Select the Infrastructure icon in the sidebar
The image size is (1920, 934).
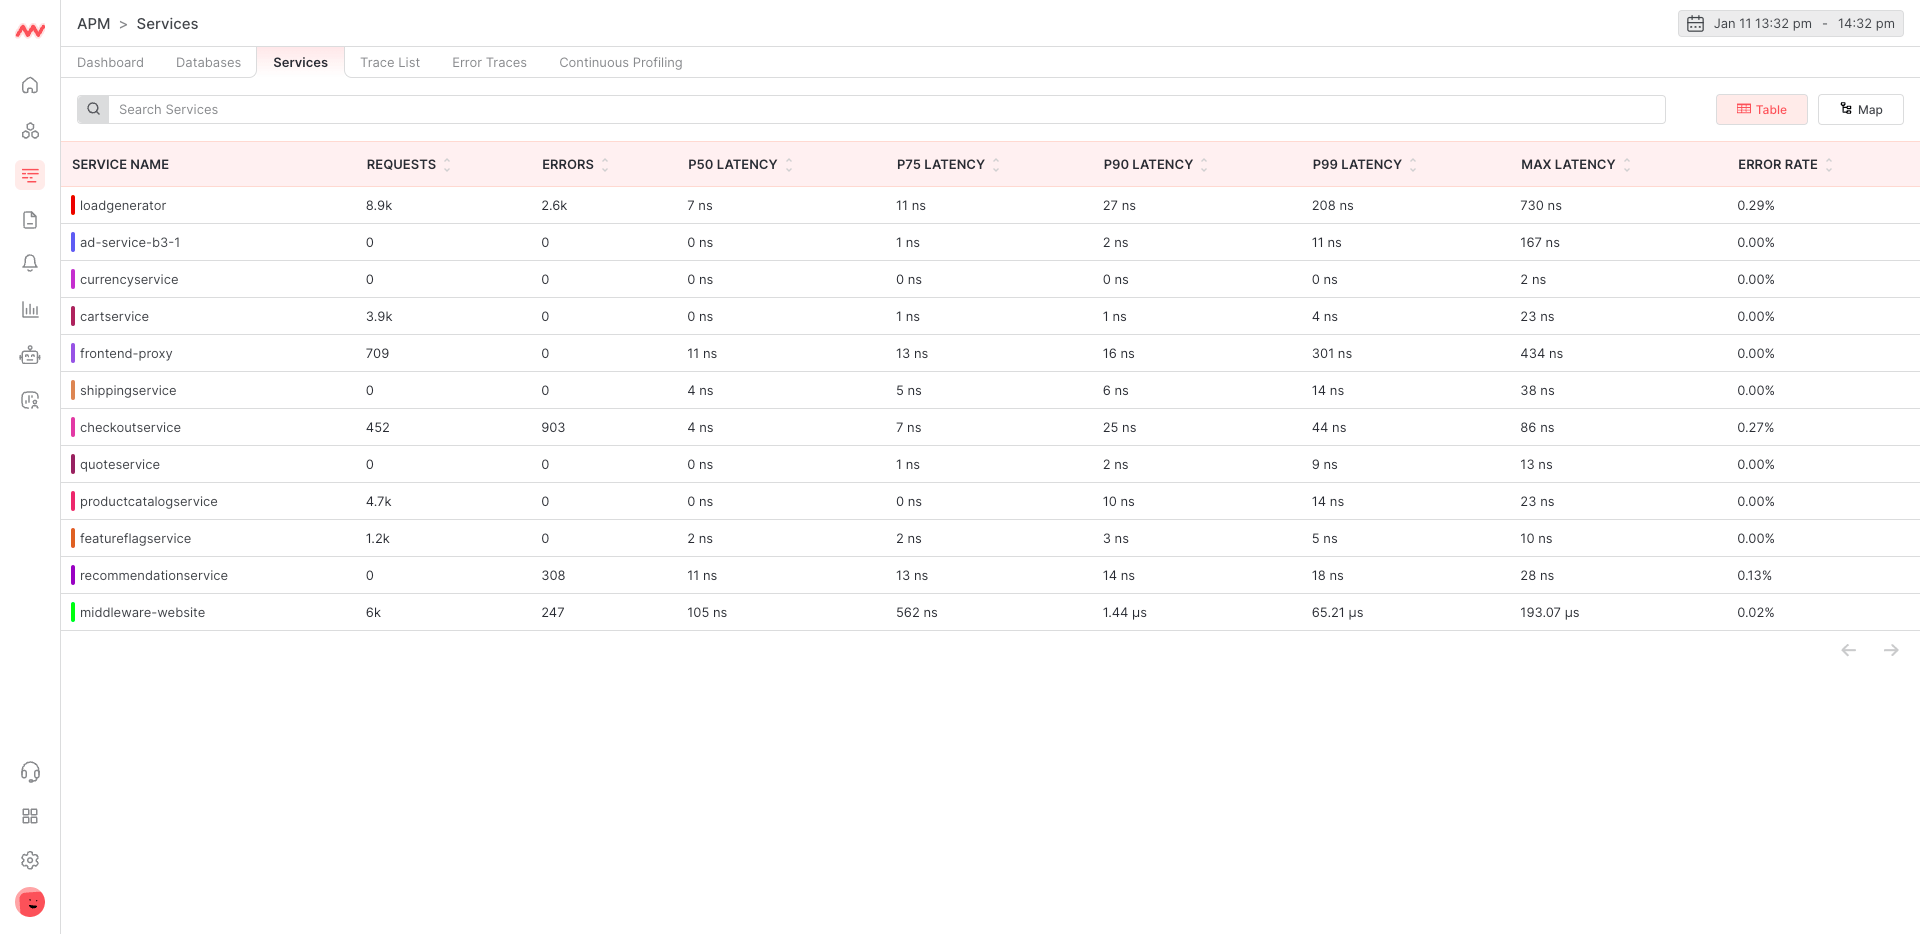30,130
